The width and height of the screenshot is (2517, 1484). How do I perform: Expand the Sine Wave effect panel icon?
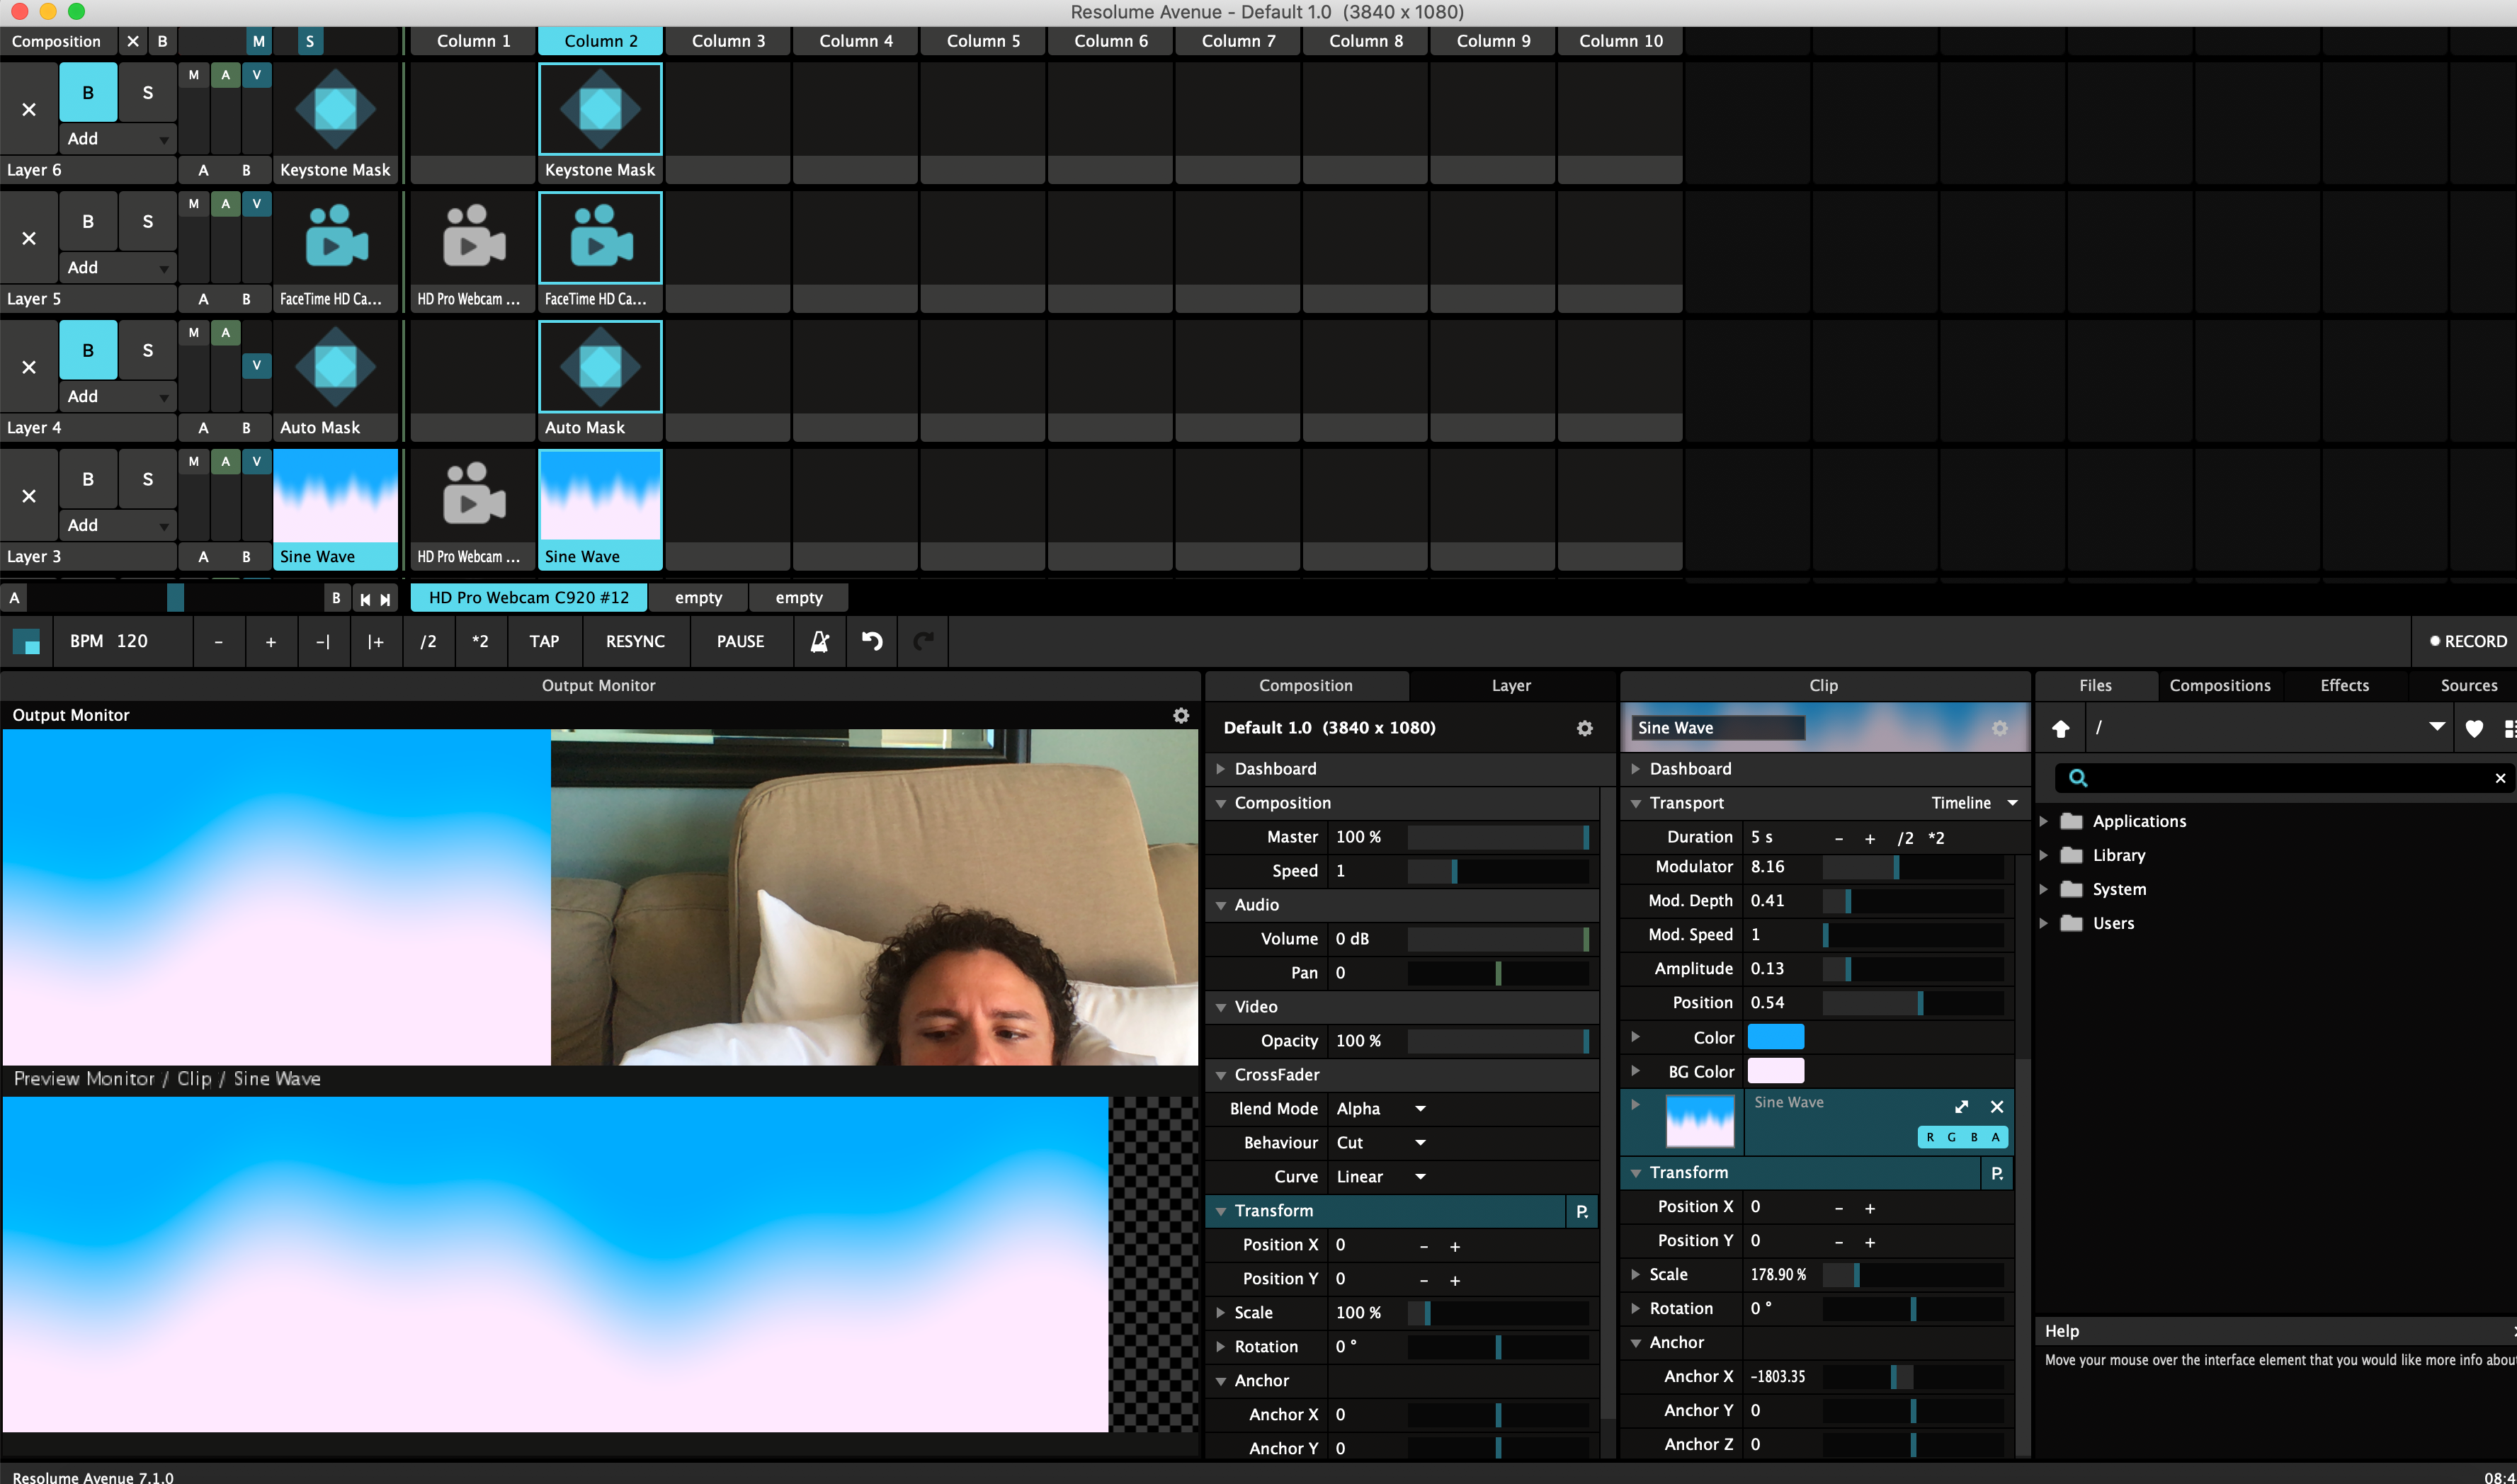[1961, 1106]
